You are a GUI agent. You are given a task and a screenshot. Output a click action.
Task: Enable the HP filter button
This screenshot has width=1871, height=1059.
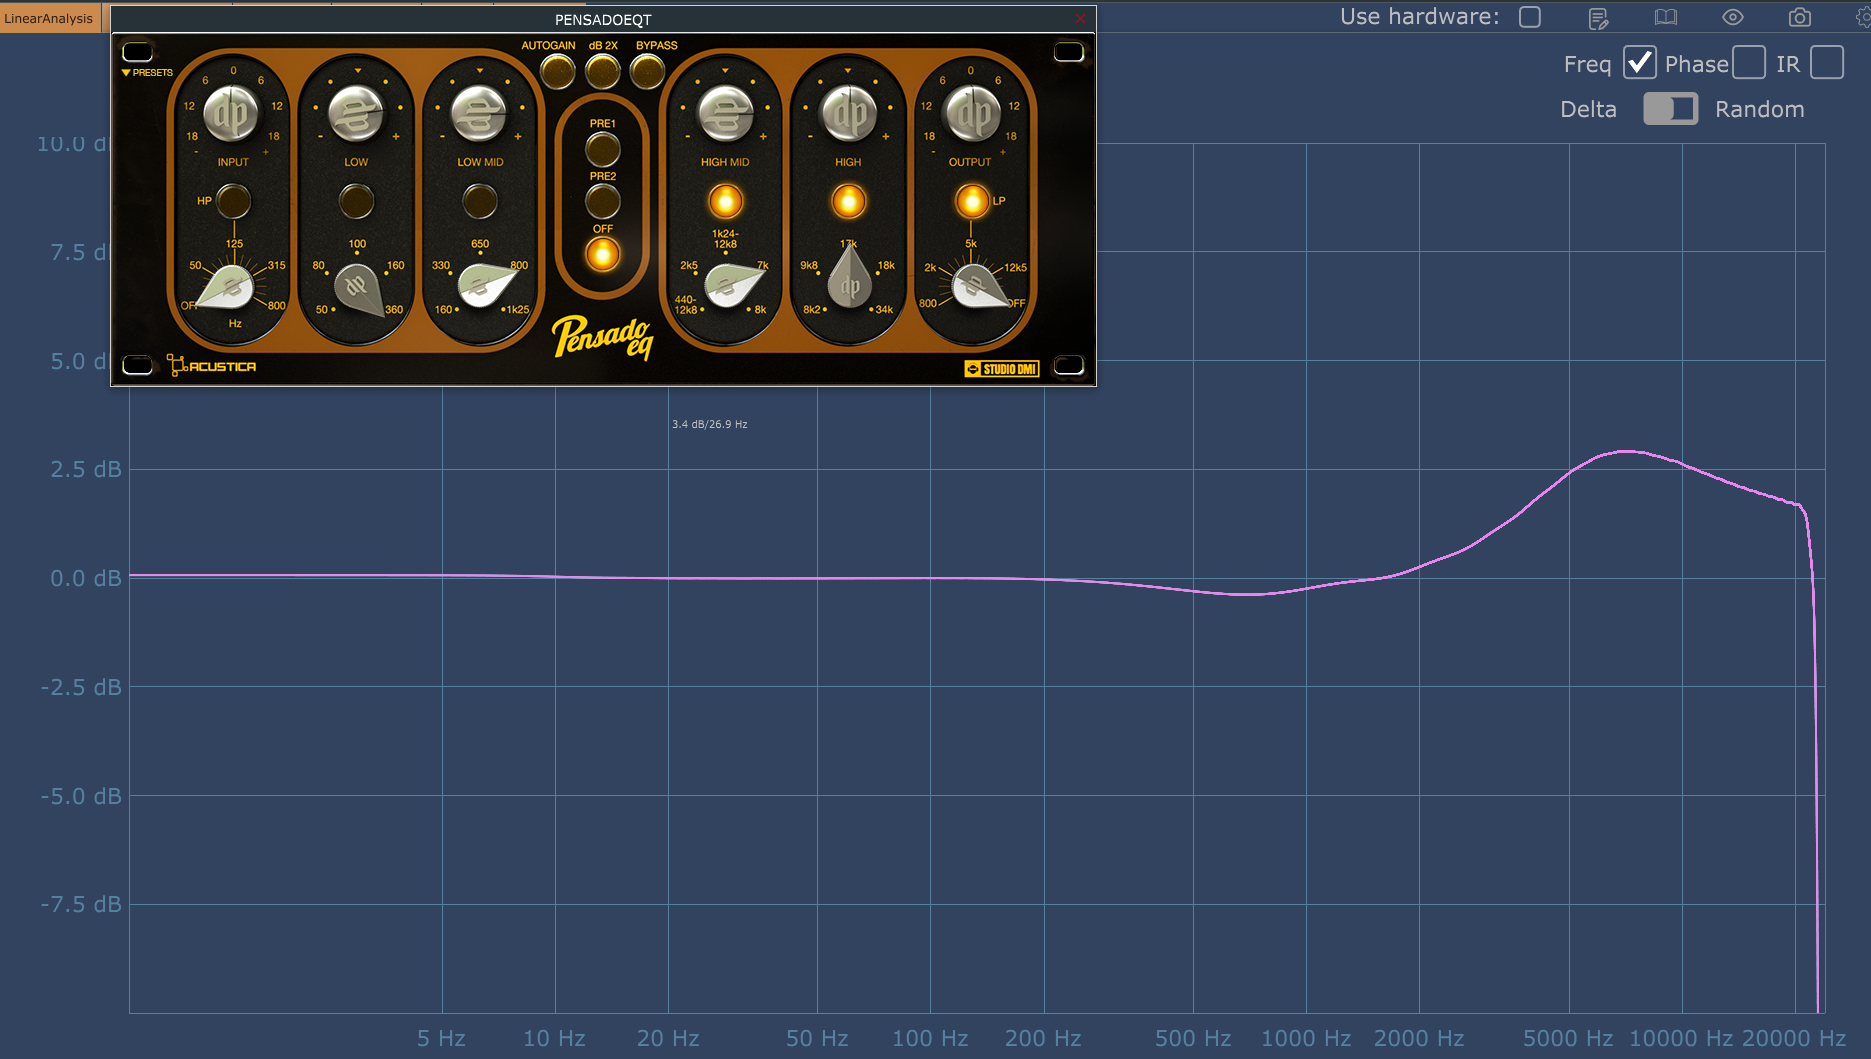point(233,201)
